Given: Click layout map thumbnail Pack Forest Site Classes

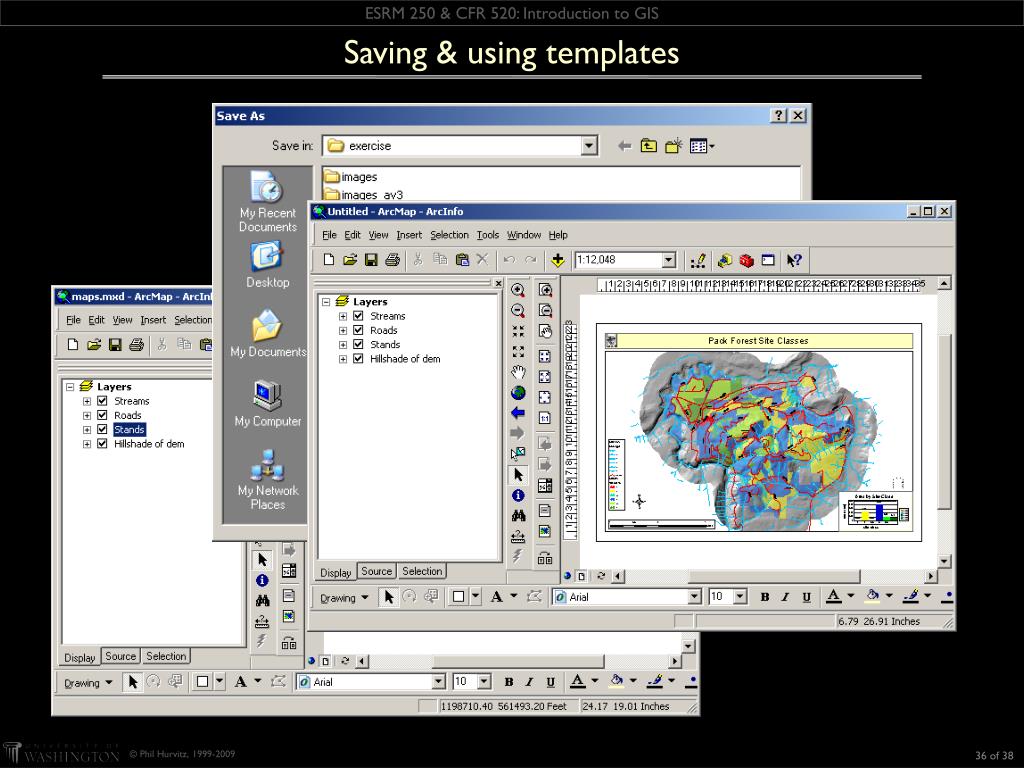Looking at the screenshot, I should click(759, 432).
